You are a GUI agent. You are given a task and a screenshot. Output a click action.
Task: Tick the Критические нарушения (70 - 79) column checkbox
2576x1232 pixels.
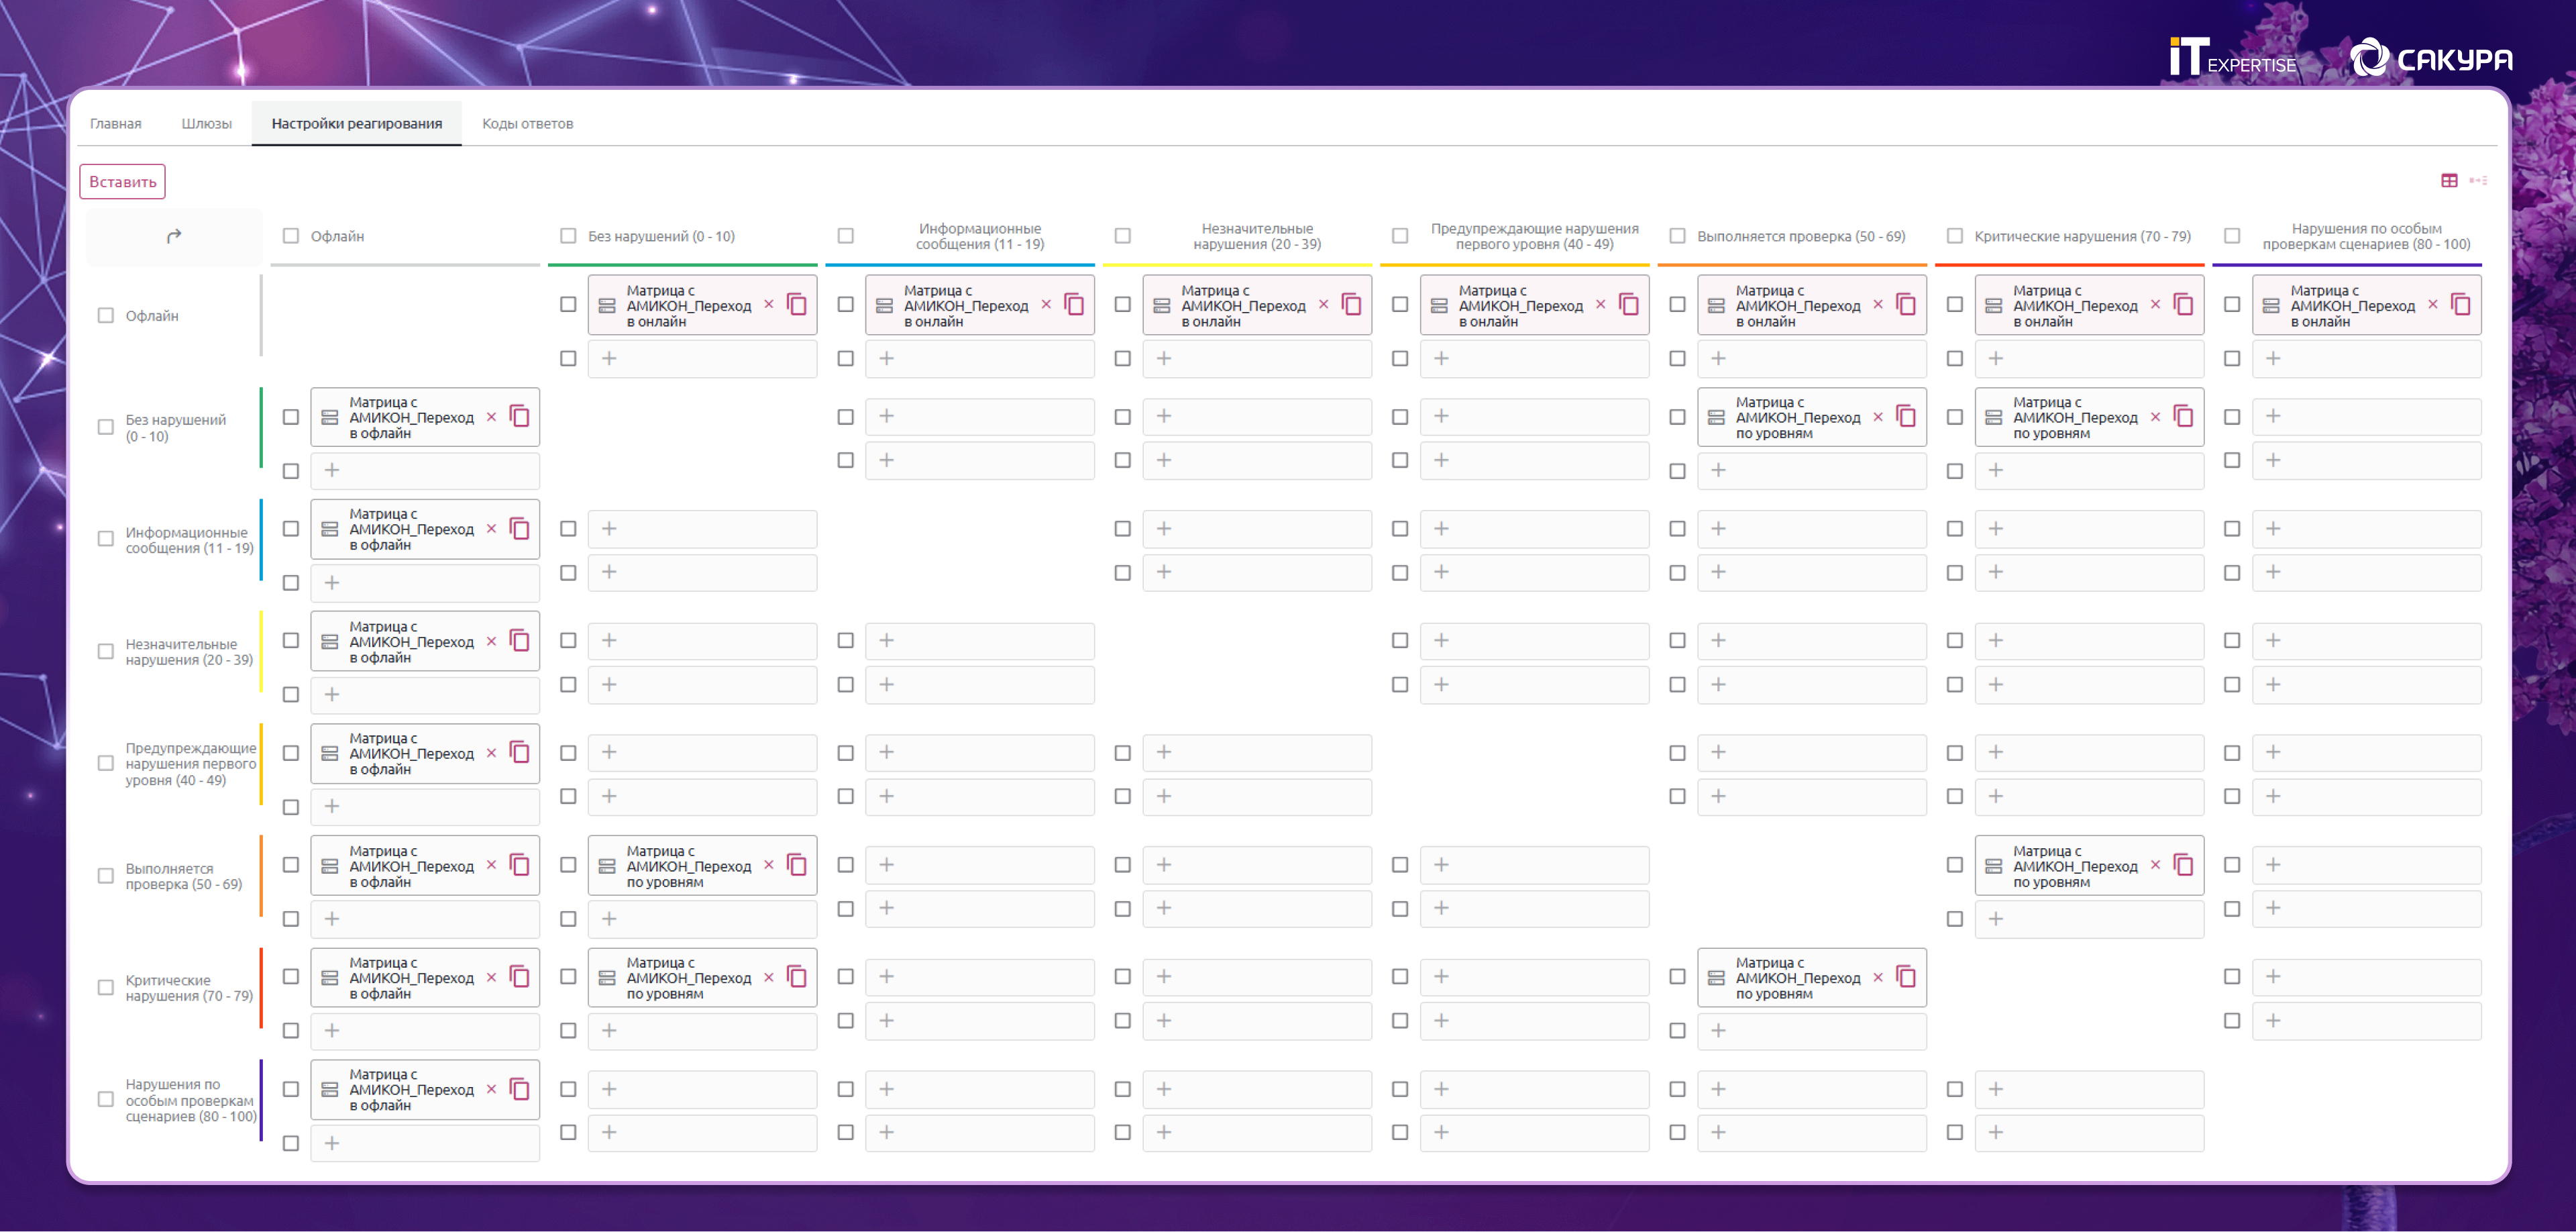tap(1954, 236)
